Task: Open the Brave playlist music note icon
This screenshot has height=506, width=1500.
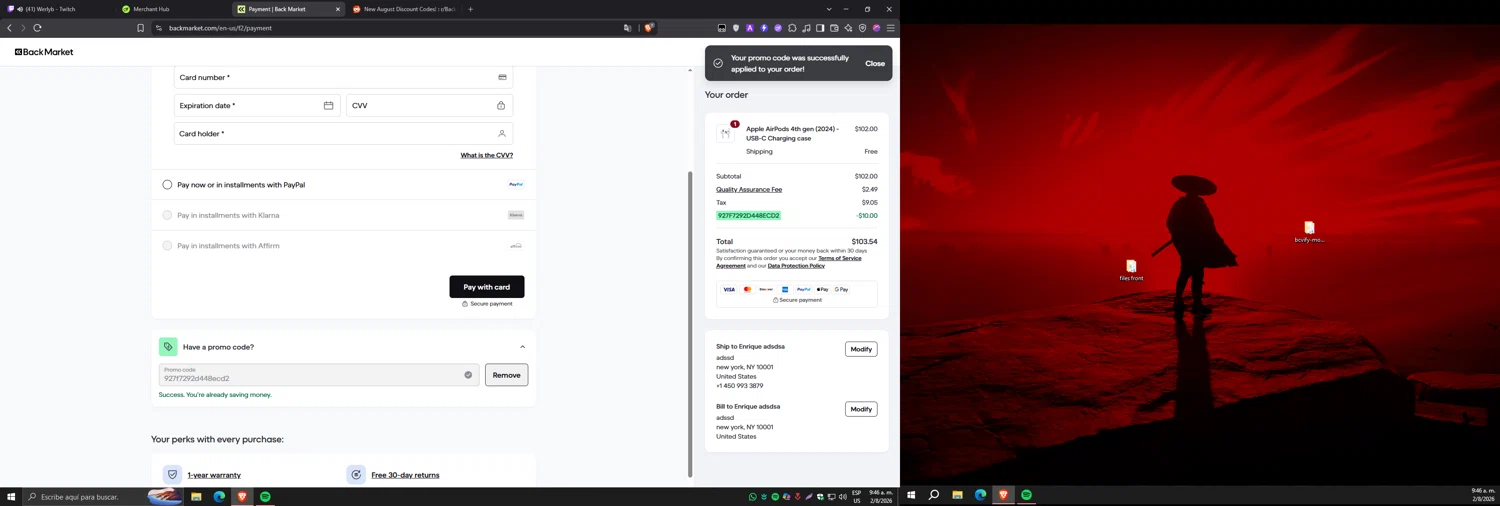Action: (806, 28)
